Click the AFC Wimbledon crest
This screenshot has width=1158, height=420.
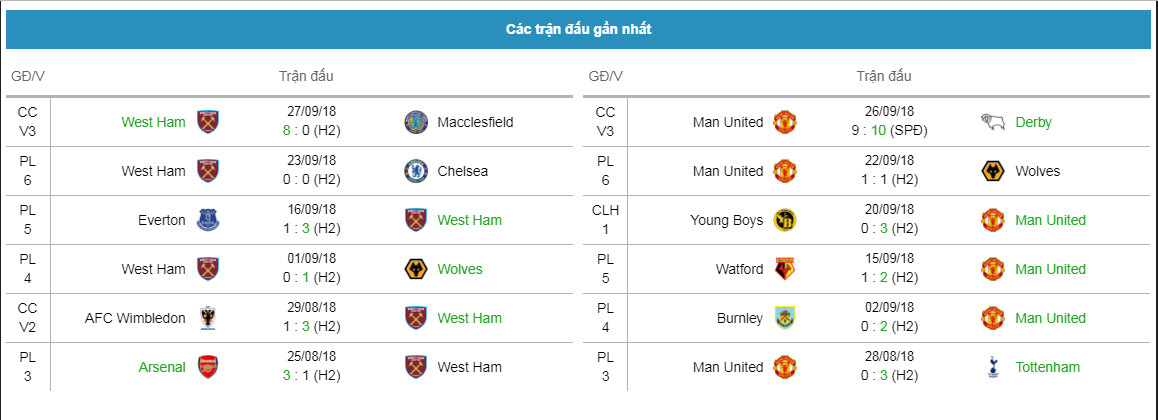pyautogui.click(x=208, y=318)
